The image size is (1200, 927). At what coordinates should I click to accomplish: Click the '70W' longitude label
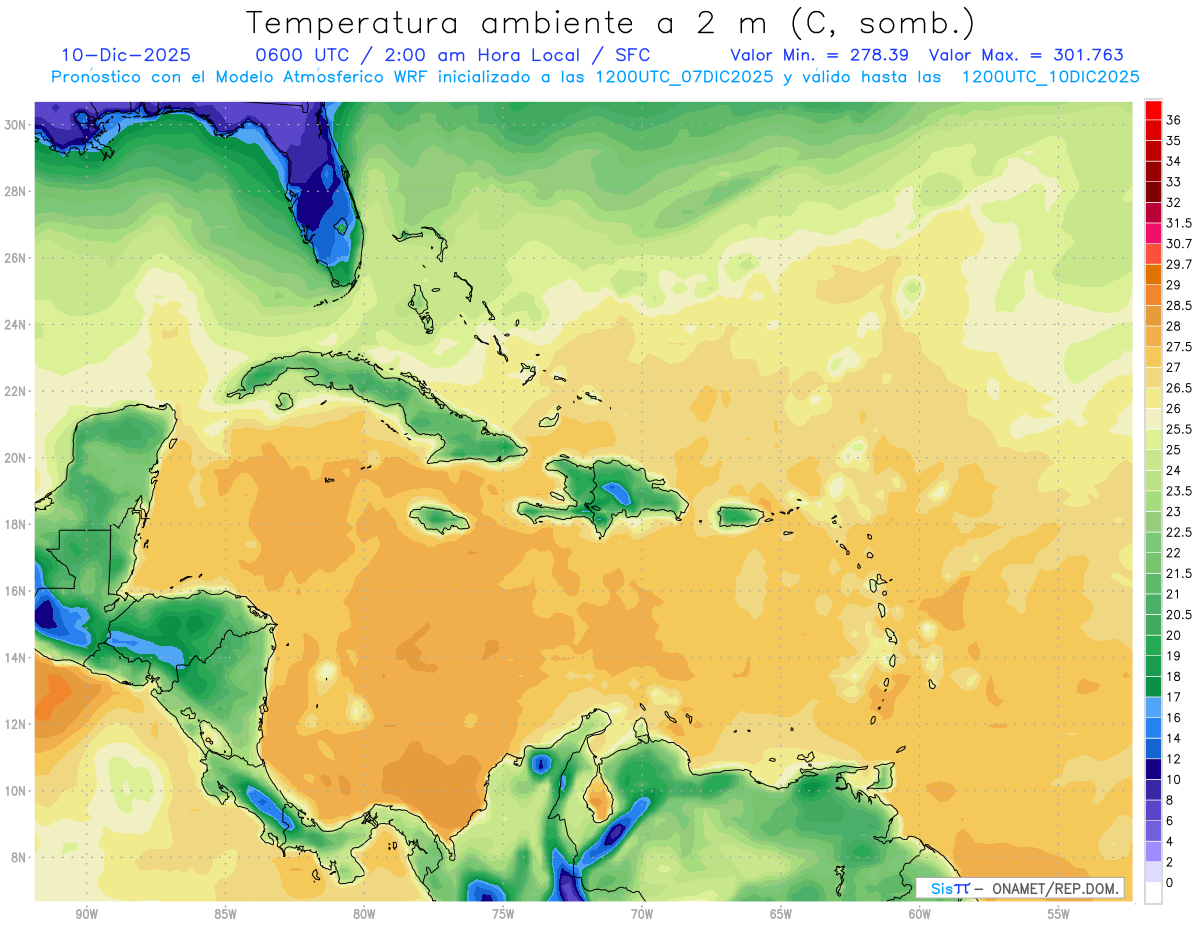tap(642, 914)
